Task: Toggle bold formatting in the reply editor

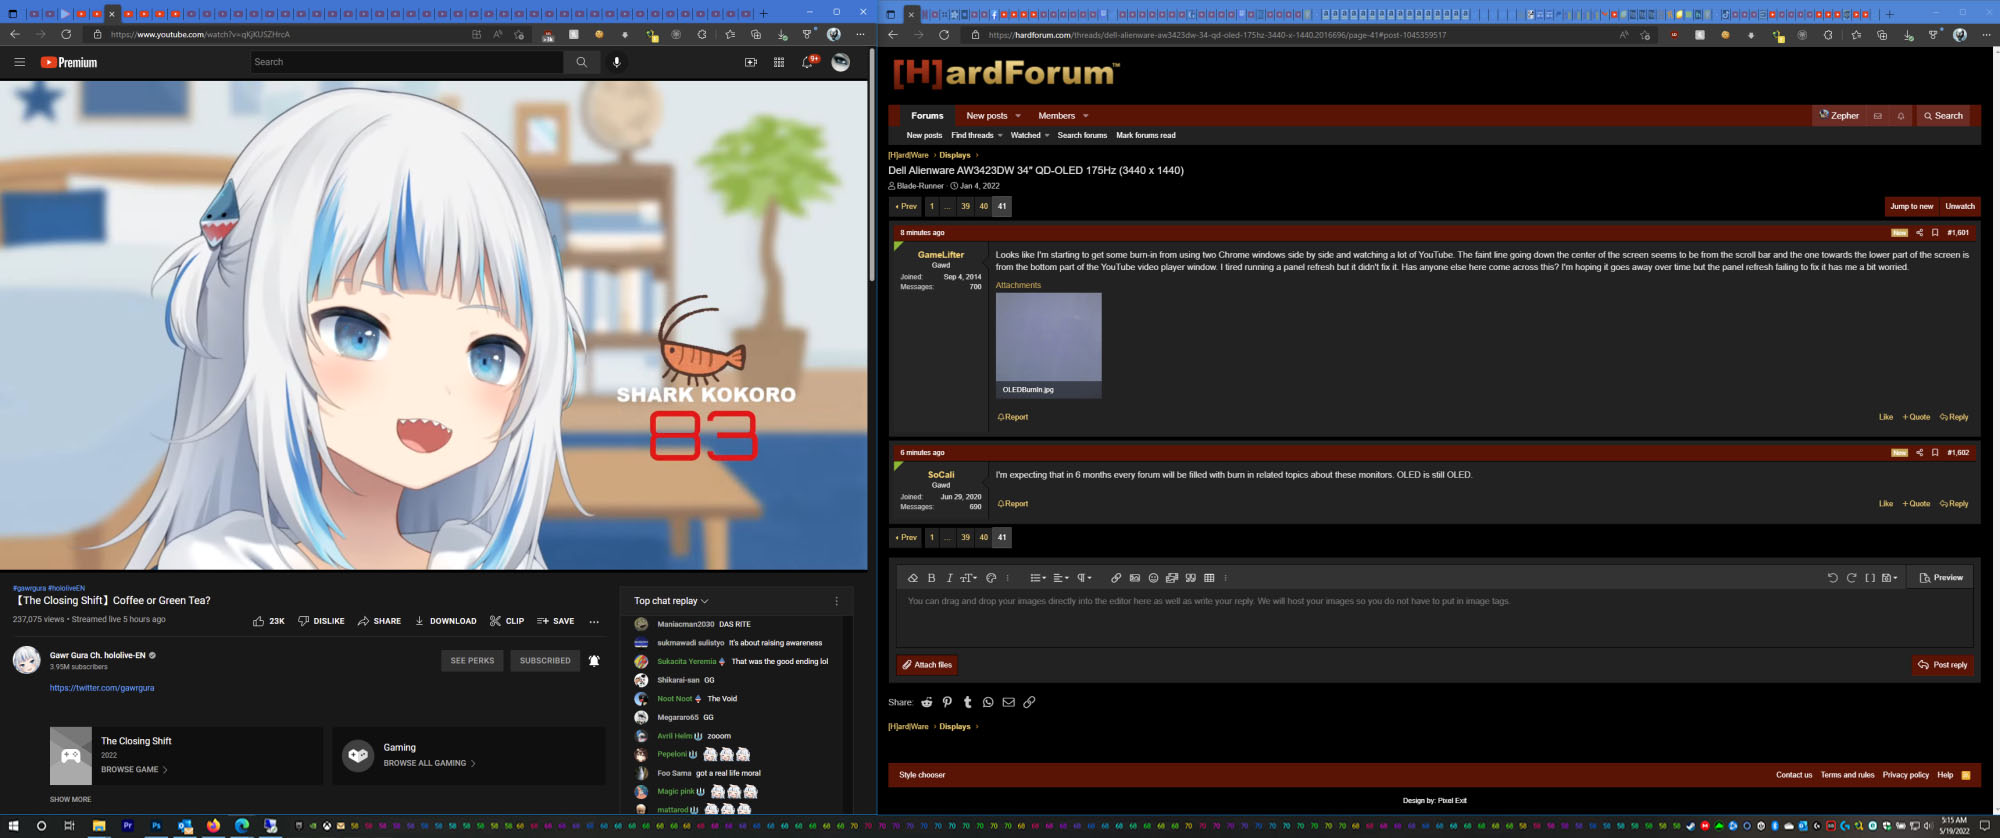Action: [931, 578]
